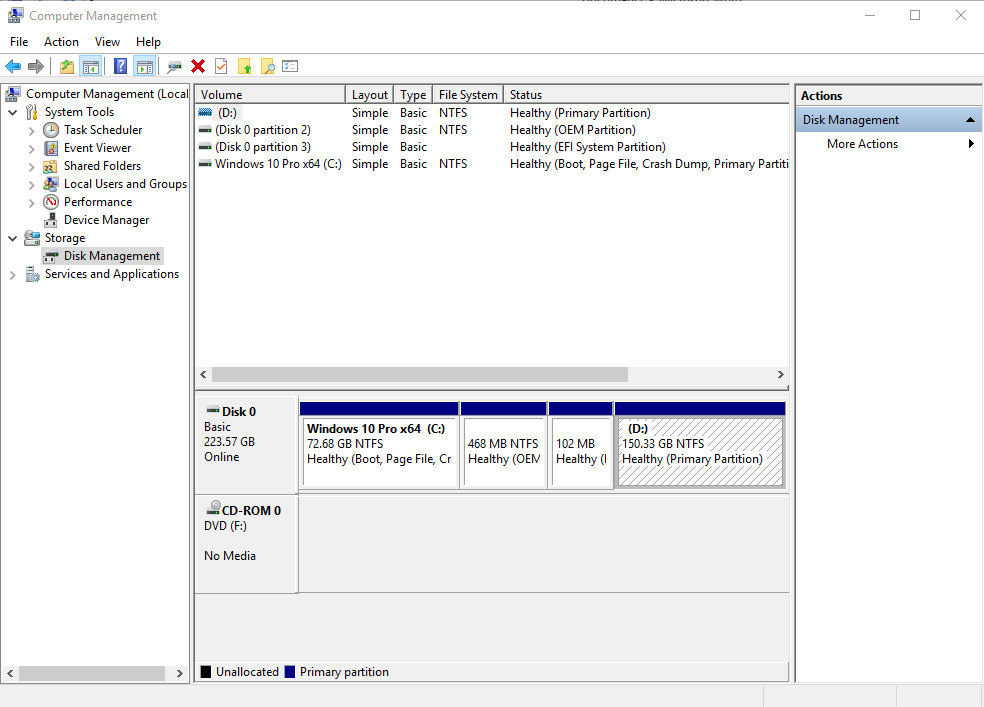Select Computer Management (Local) root node
This screenshot has height=707, width=984.
107,93
